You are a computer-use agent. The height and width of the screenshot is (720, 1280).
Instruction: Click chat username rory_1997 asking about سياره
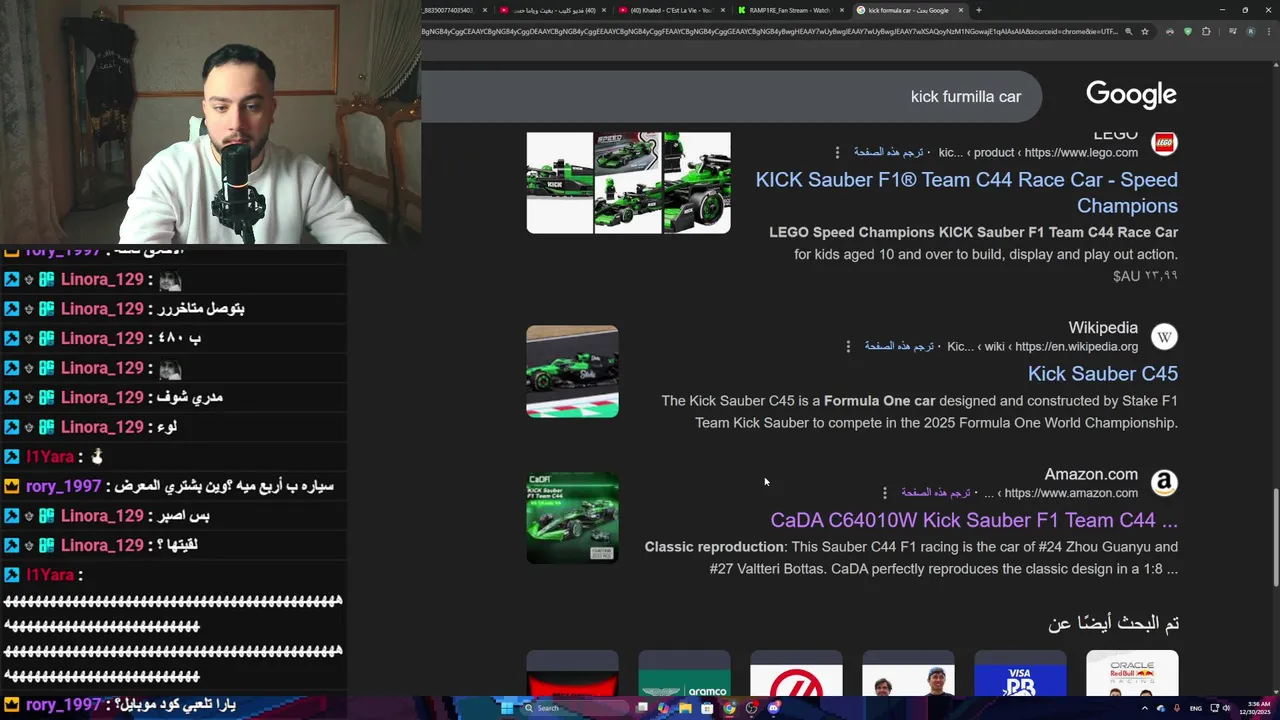[63, 486]
